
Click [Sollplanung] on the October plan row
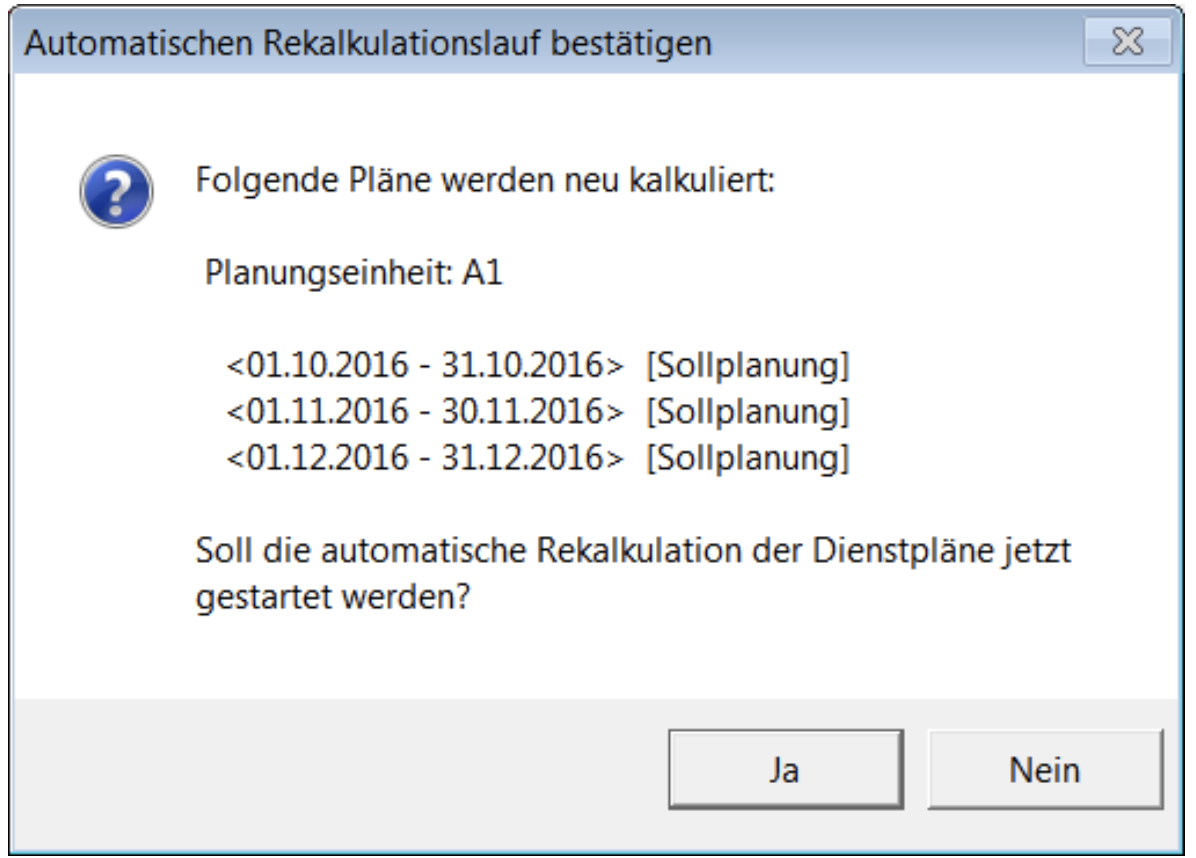coord(748,366)
